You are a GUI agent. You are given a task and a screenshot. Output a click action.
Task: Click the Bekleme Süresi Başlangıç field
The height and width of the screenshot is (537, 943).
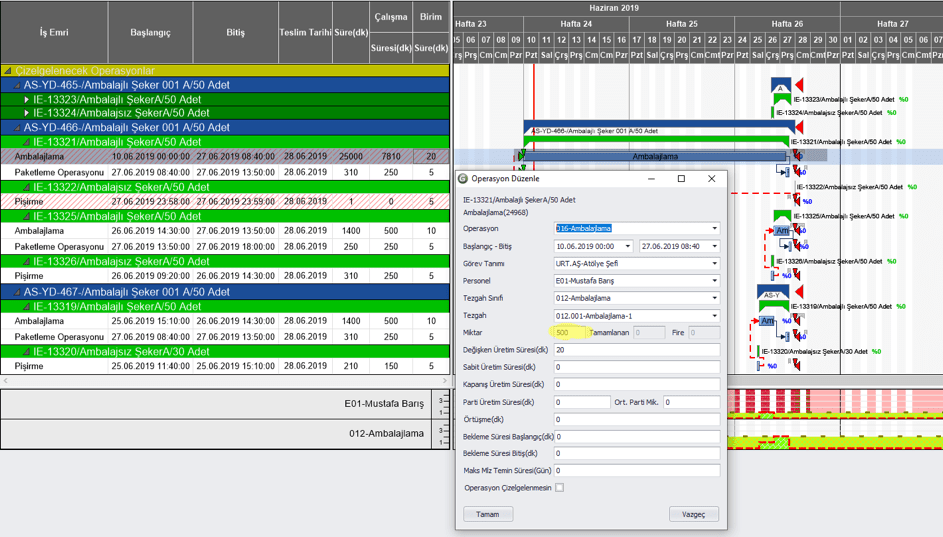(636, 437)
